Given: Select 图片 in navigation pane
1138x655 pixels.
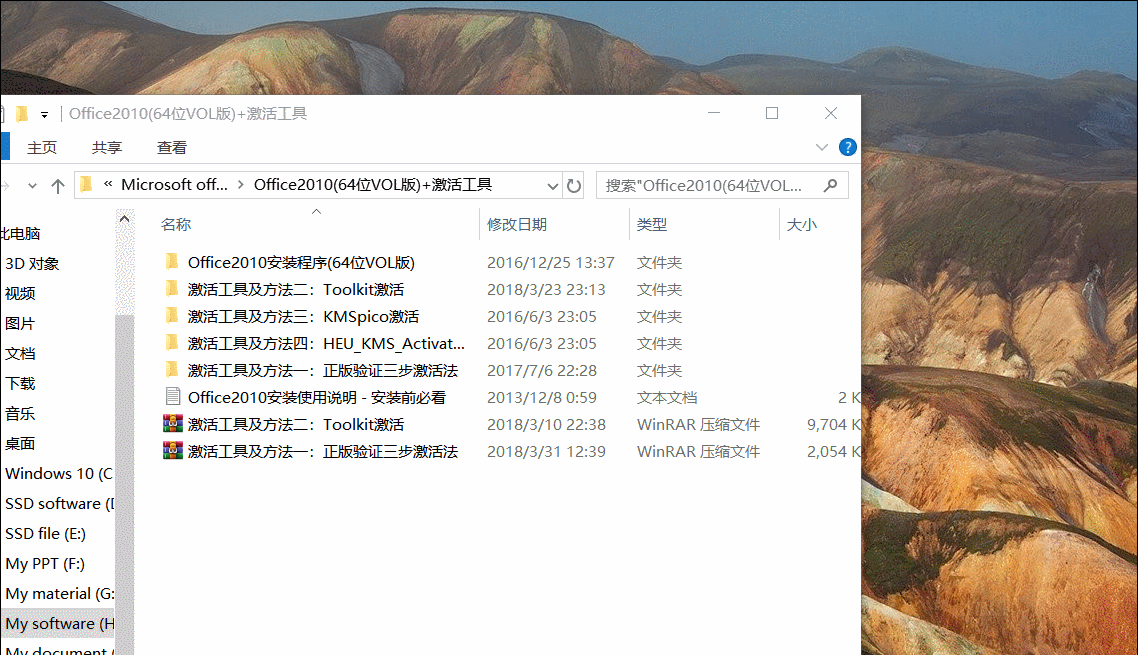Looking at the screenshot, I should click(20, 323).
